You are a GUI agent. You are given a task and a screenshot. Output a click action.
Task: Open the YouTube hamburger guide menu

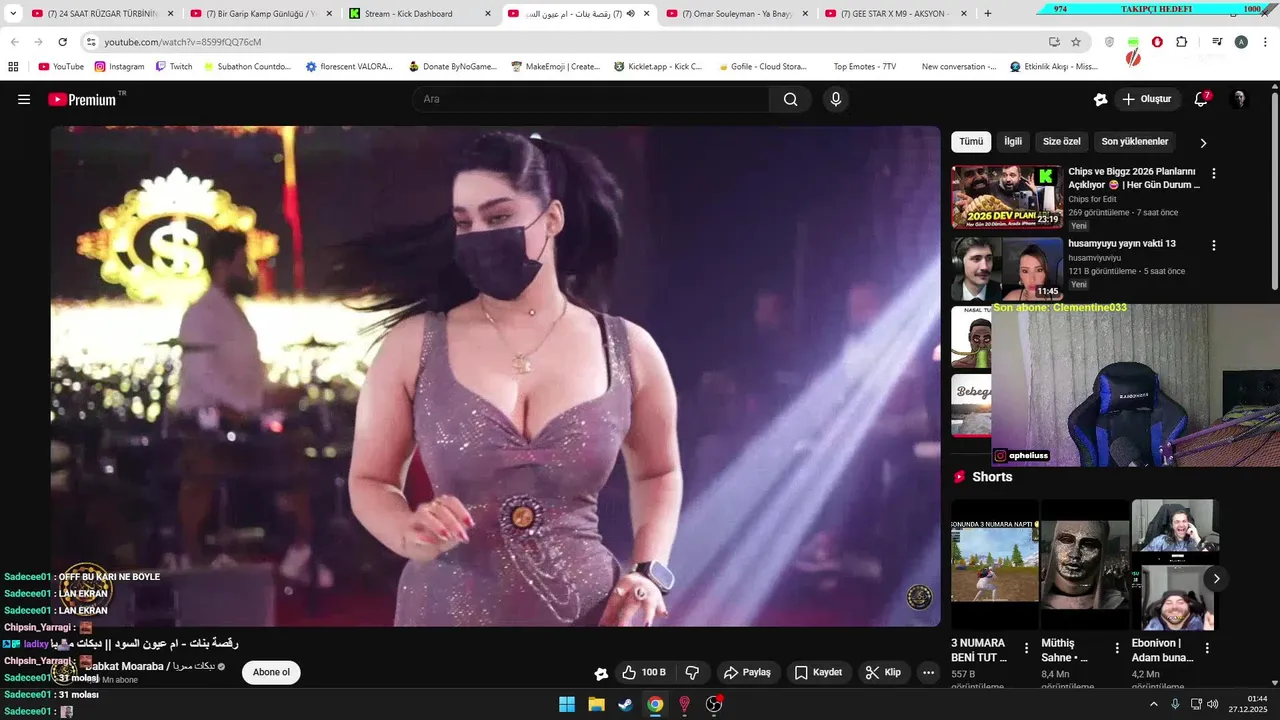pos(24,99)
